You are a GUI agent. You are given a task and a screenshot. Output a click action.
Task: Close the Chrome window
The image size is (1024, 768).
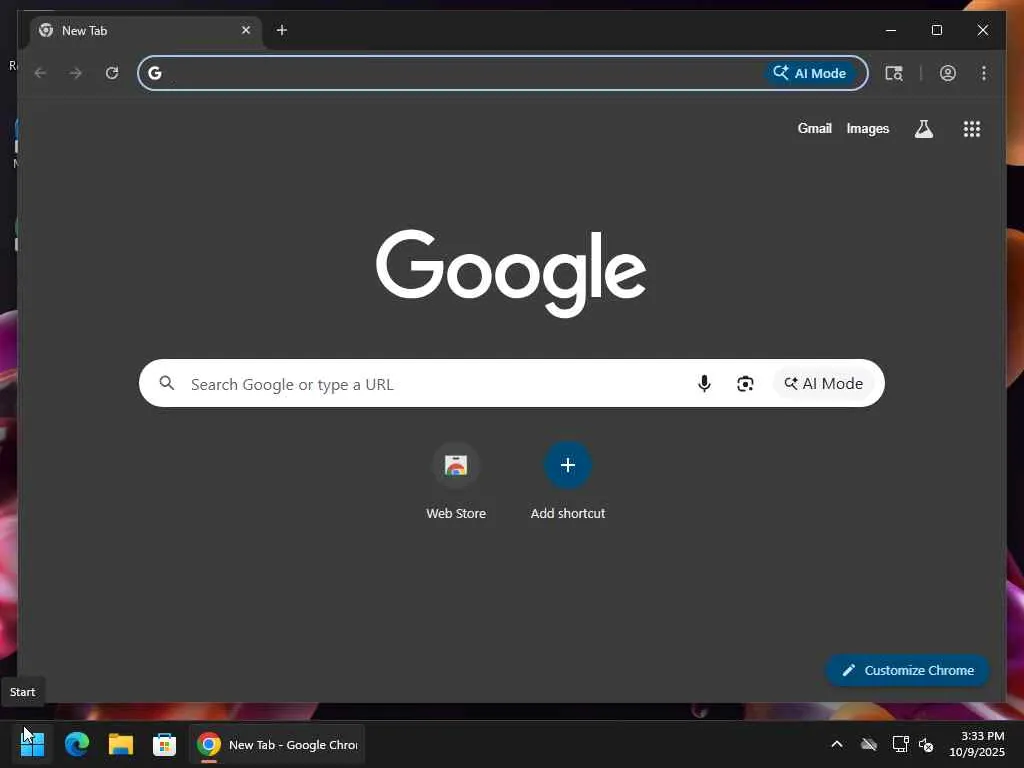pos(982,30)
